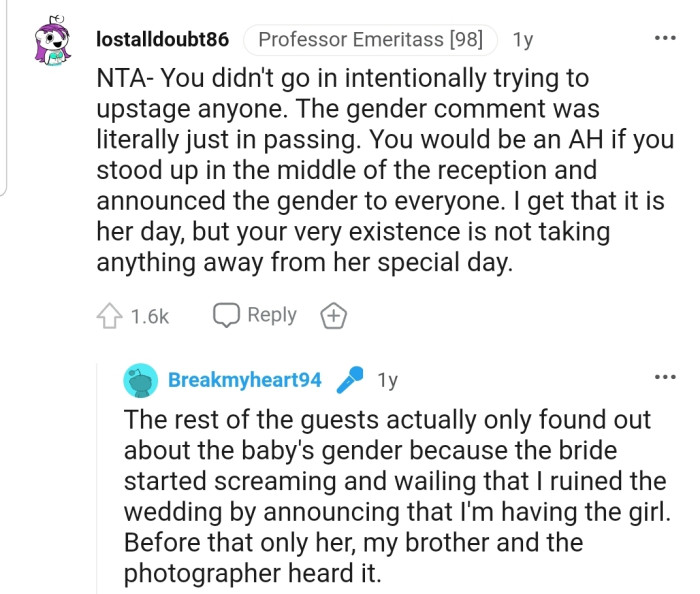
Task: Collapse the parent thread line at far left
Action: 5,100
